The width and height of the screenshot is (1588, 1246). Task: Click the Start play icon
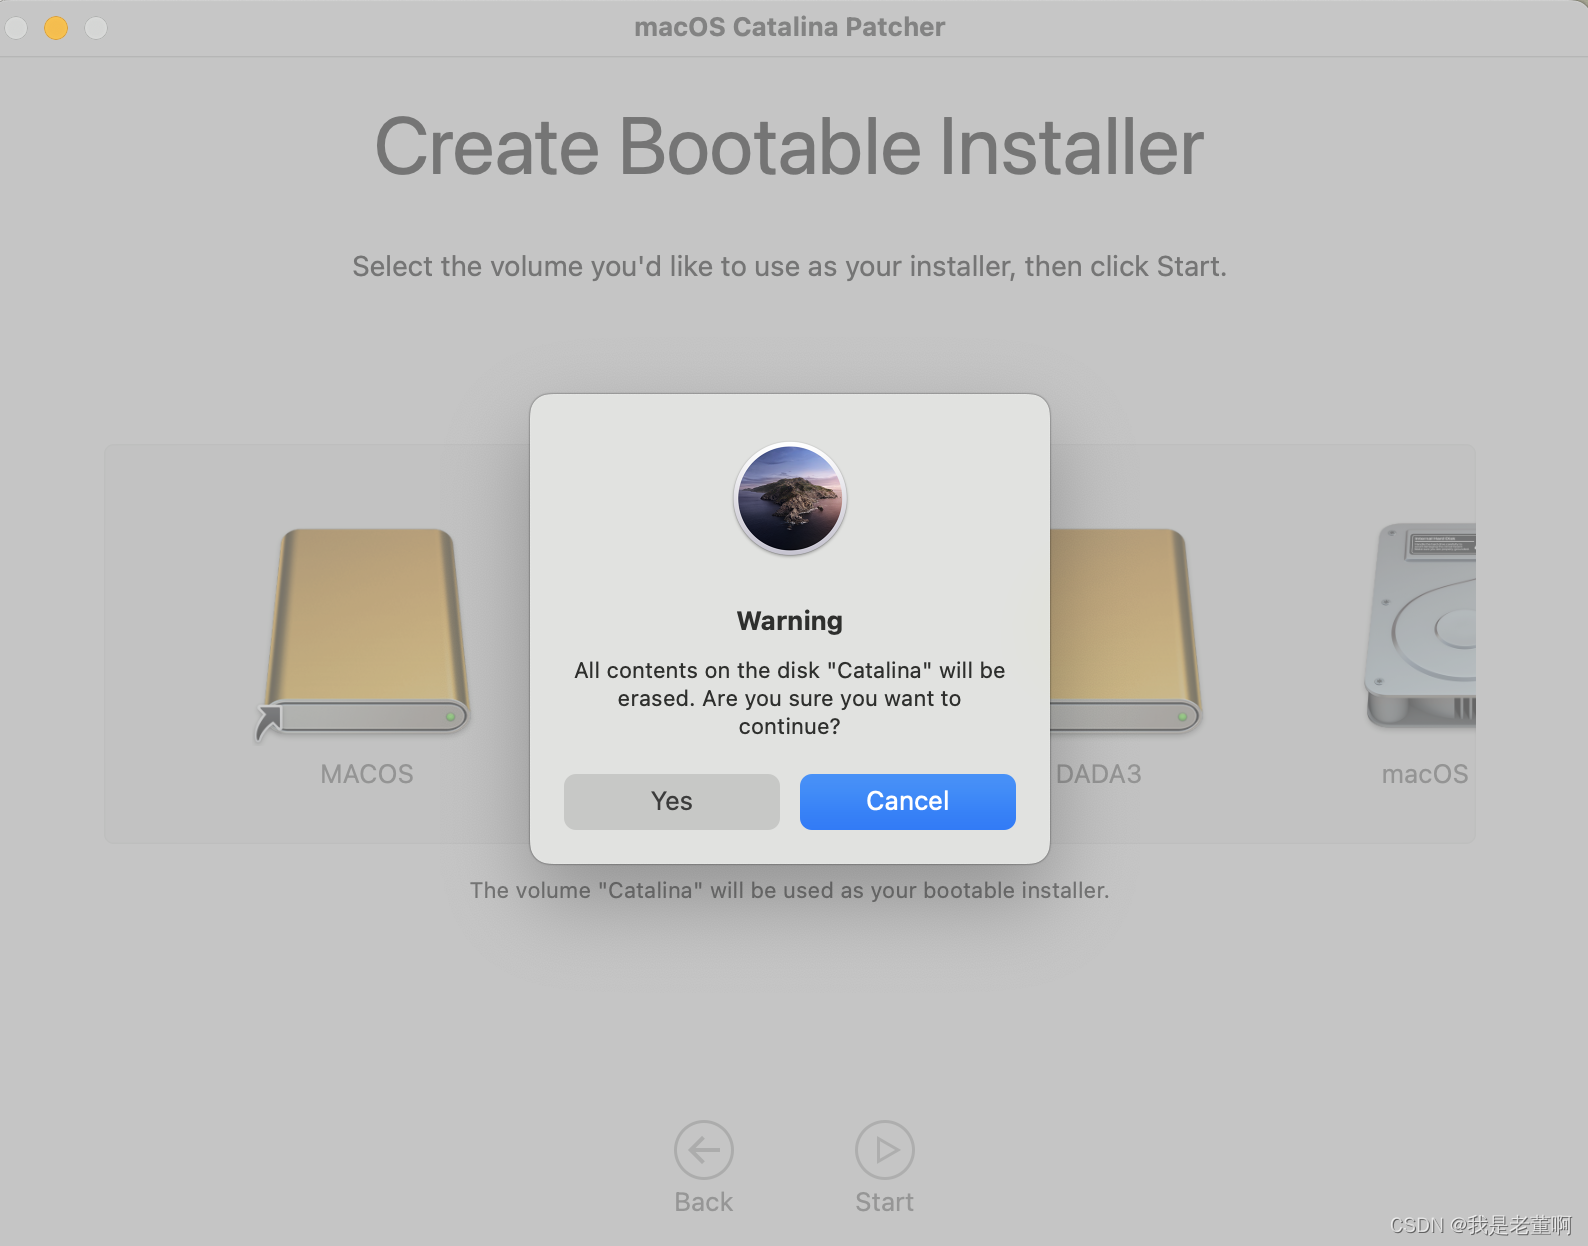tap(885, 1150)
